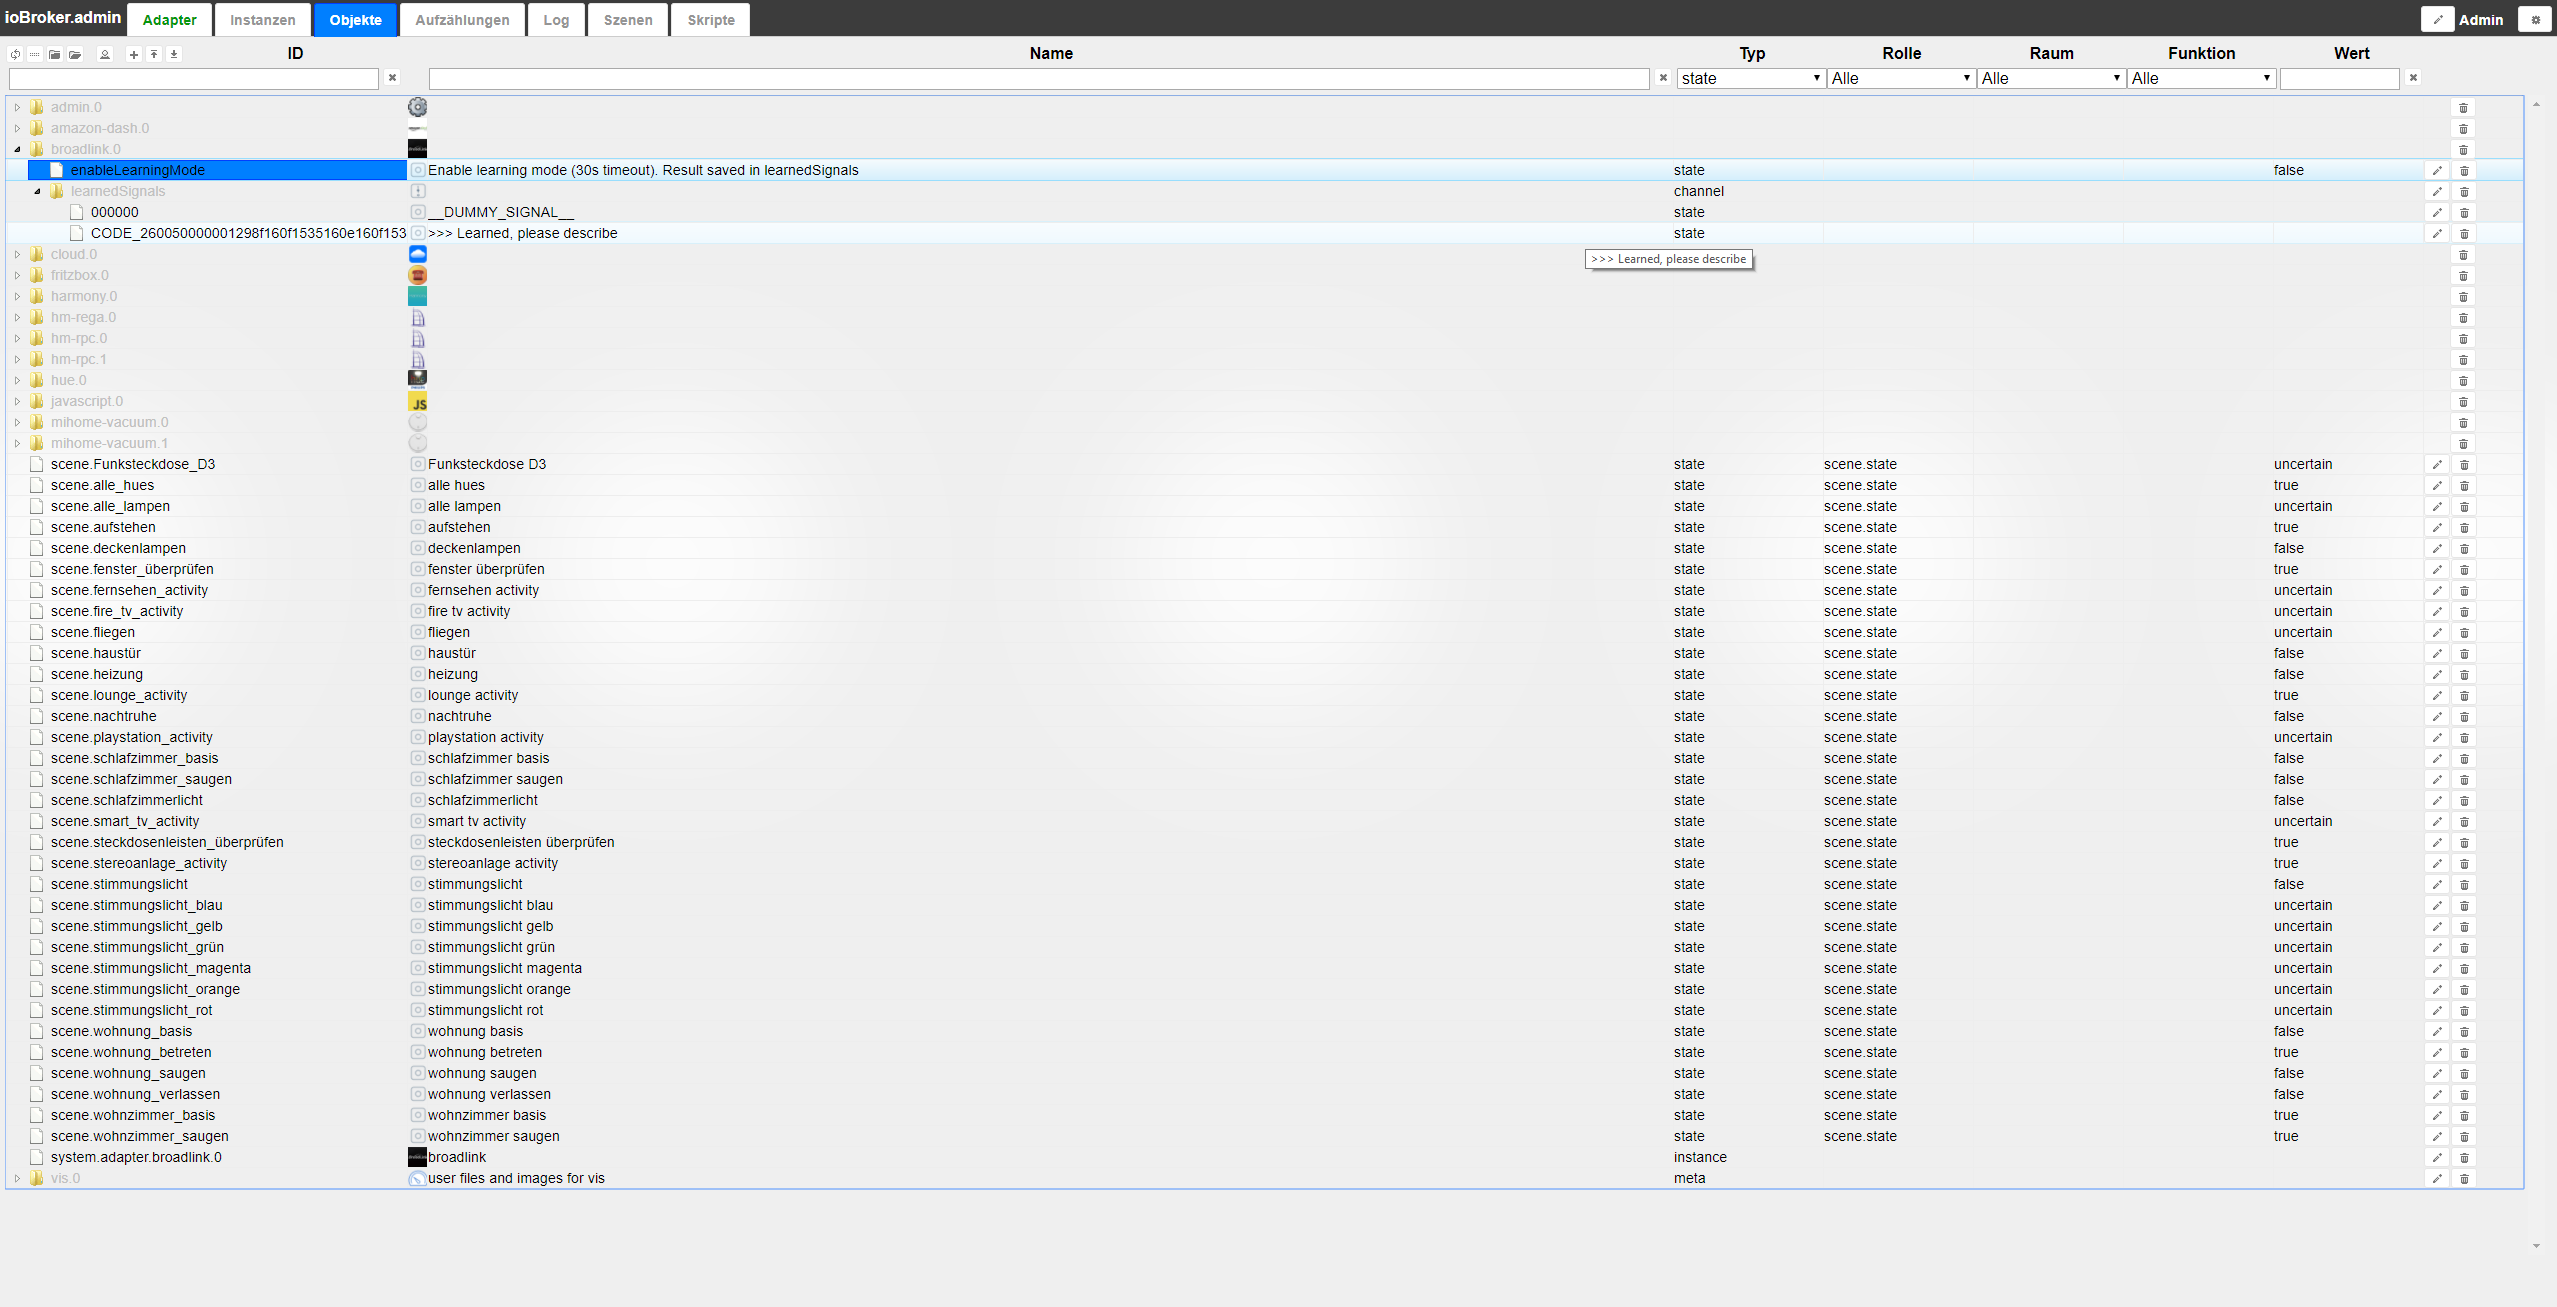Click the pencil edit icon for enableLearningMode row
The width and height of the screenshot is (2557, 1307).
(x=2437, y=171)
